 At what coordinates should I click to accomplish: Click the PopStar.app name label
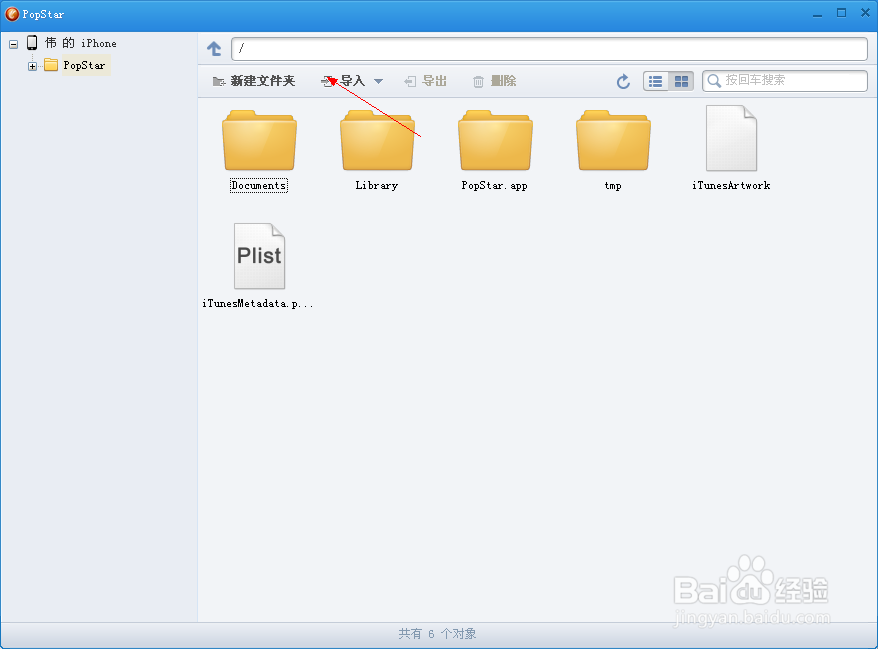[x=494, y=185]
